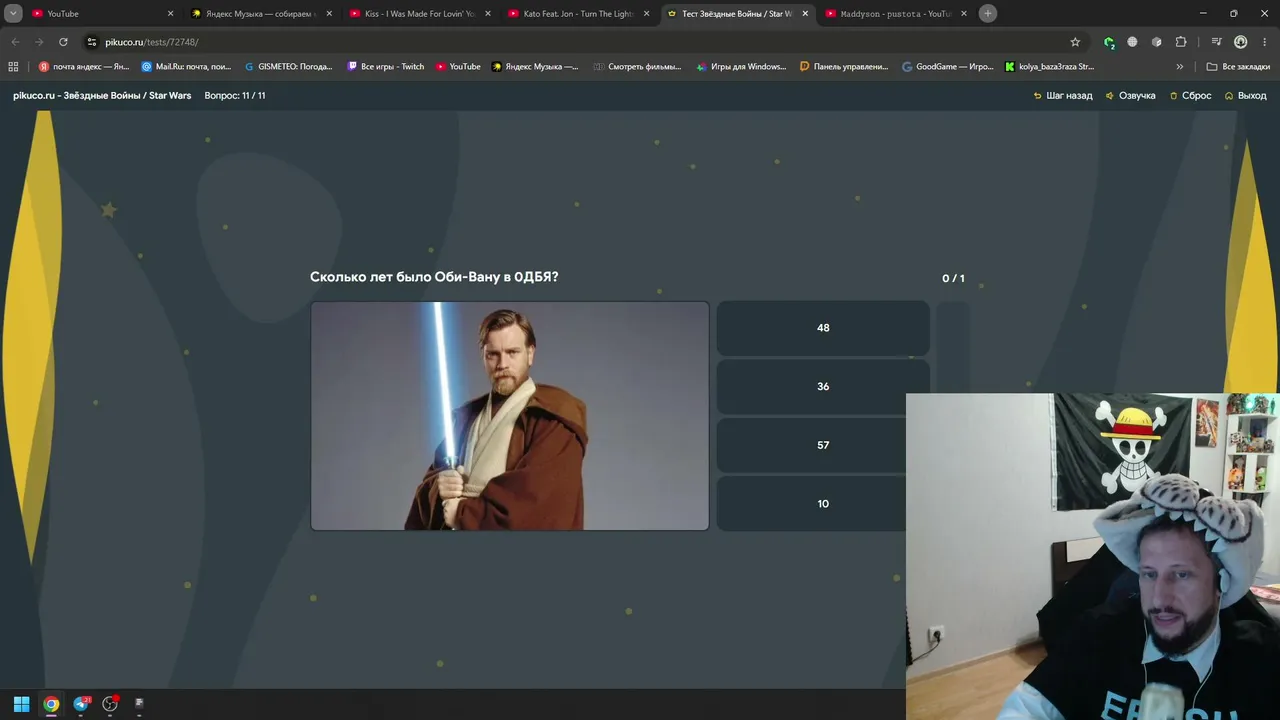Viewport: 1280px width, 720px height.
Task: Open the kolya_baza3raza bookmark
Action: point(1050,67)
